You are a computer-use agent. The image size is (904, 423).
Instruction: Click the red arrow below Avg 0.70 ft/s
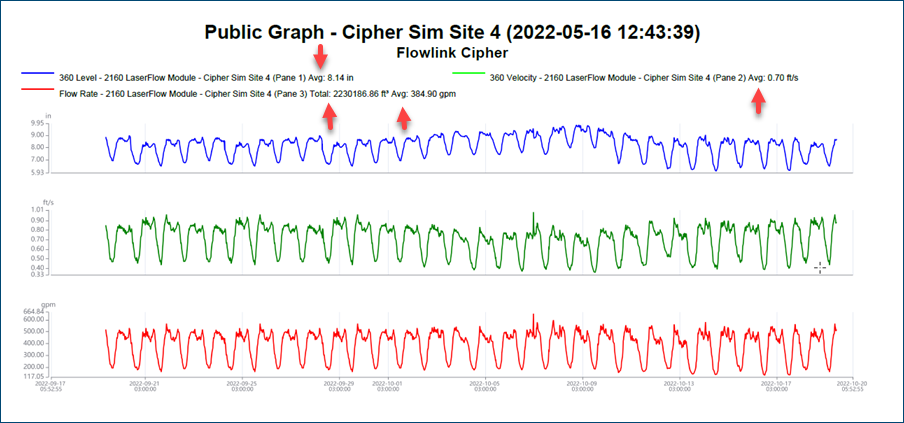(x=760, y=100)
